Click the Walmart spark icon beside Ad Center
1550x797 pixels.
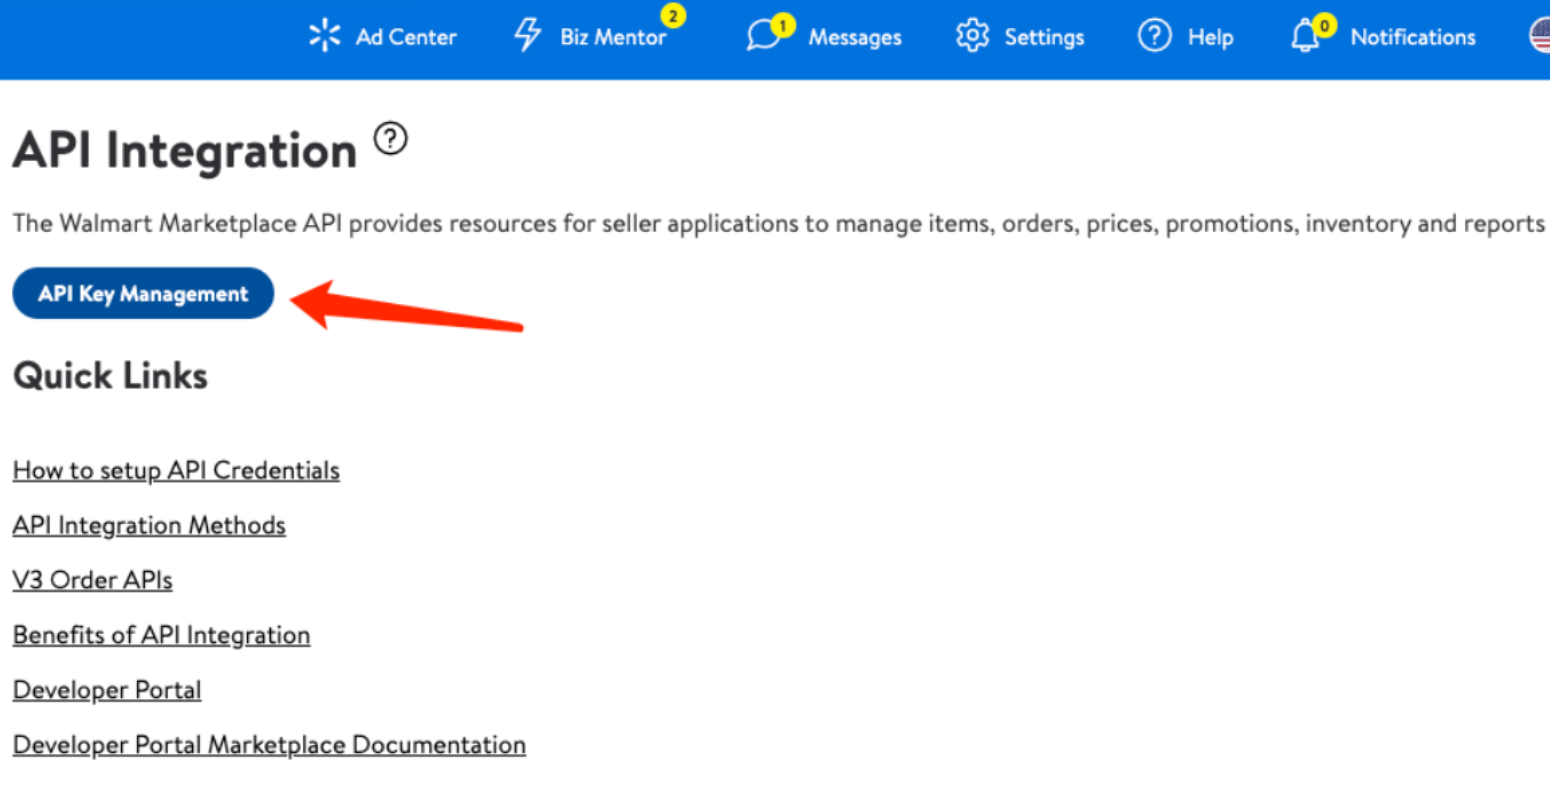click(324, 36)
